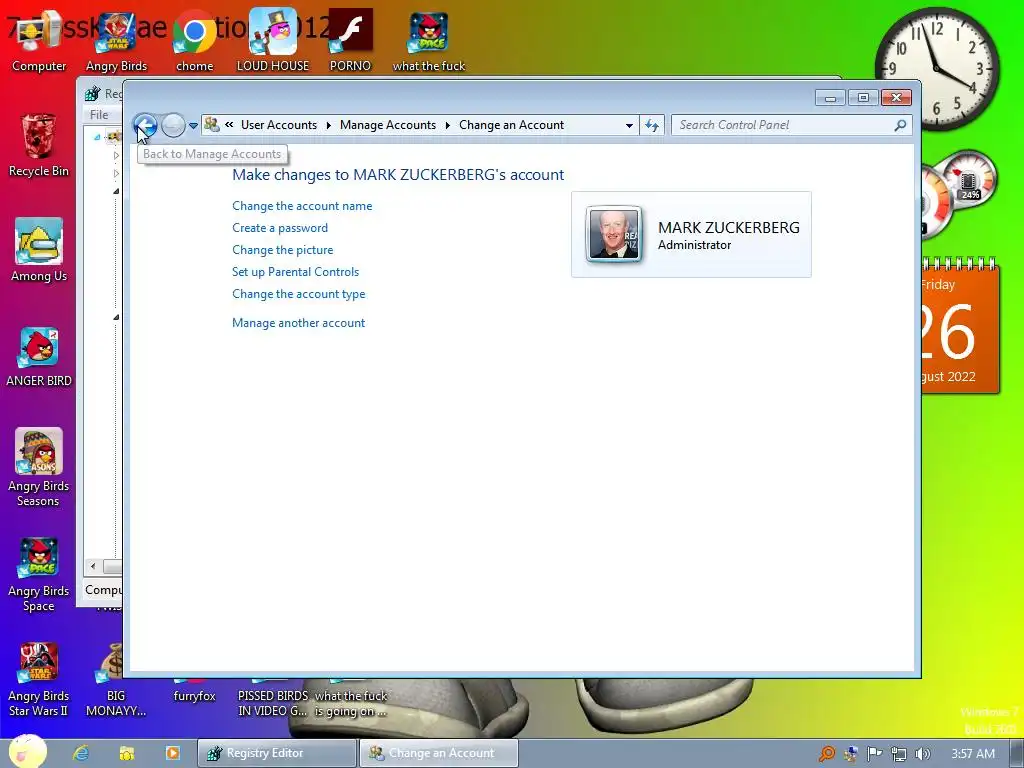
Task: Open ANGER BIRD desktop icon
Action: click(39, 356)
